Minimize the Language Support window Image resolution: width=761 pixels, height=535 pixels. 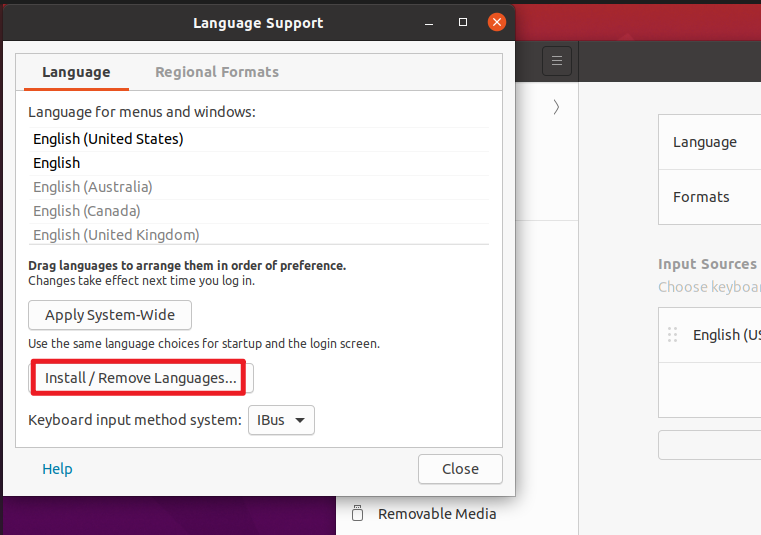(429, 23)
